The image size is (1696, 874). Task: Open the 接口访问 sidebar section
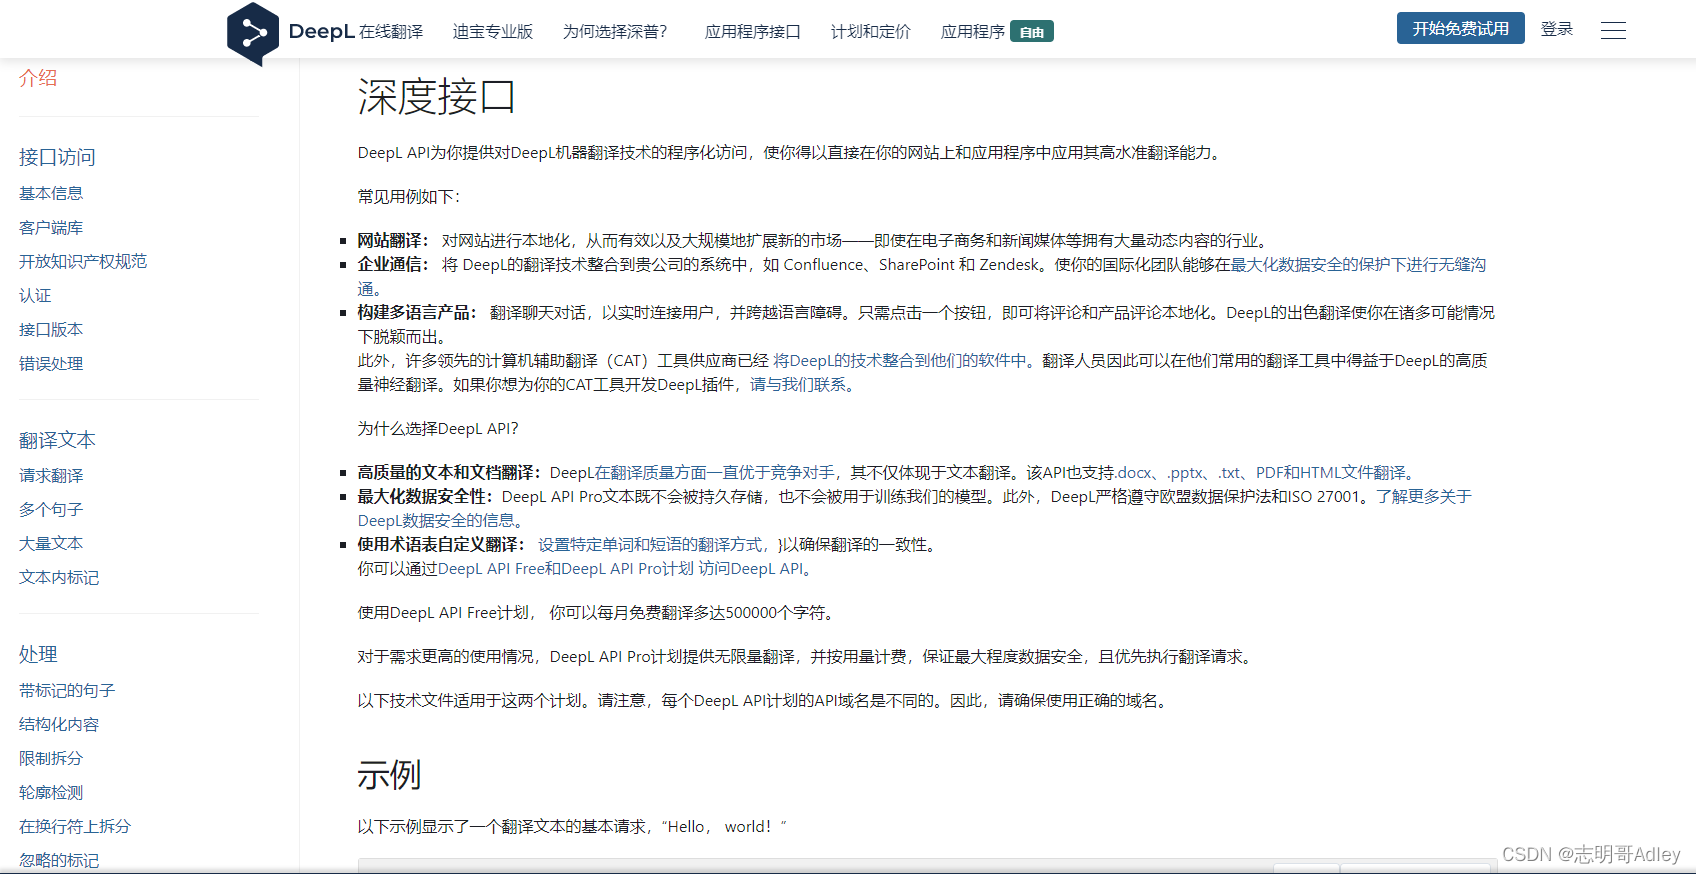(x=57, y=157)
